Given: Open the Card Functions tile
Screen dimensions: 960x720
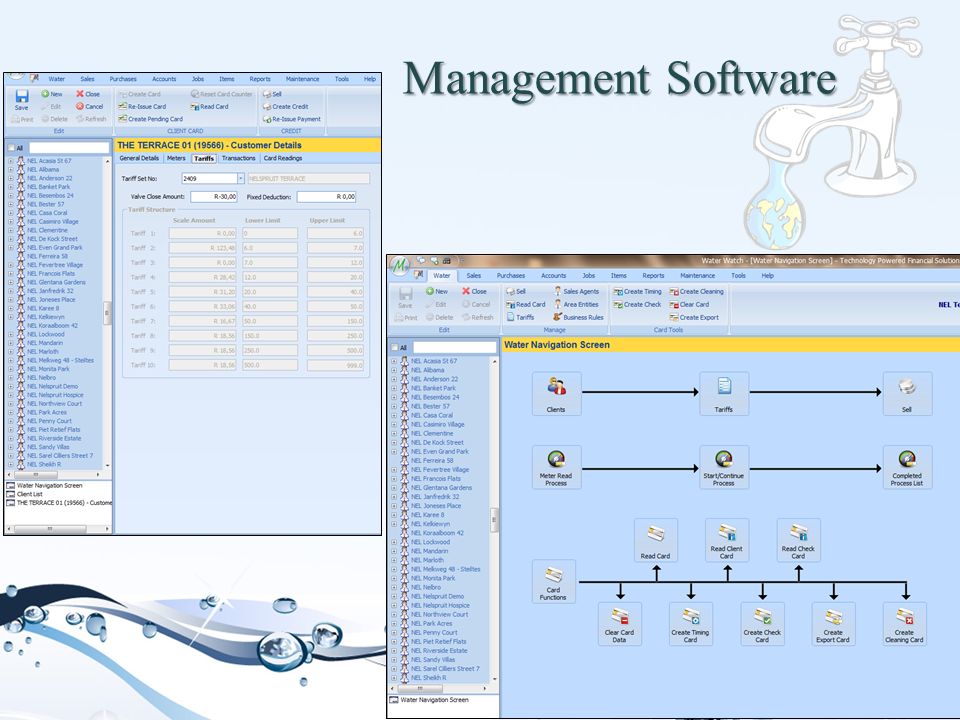Looking at the screenshot, I should click(x=553, y=582).
